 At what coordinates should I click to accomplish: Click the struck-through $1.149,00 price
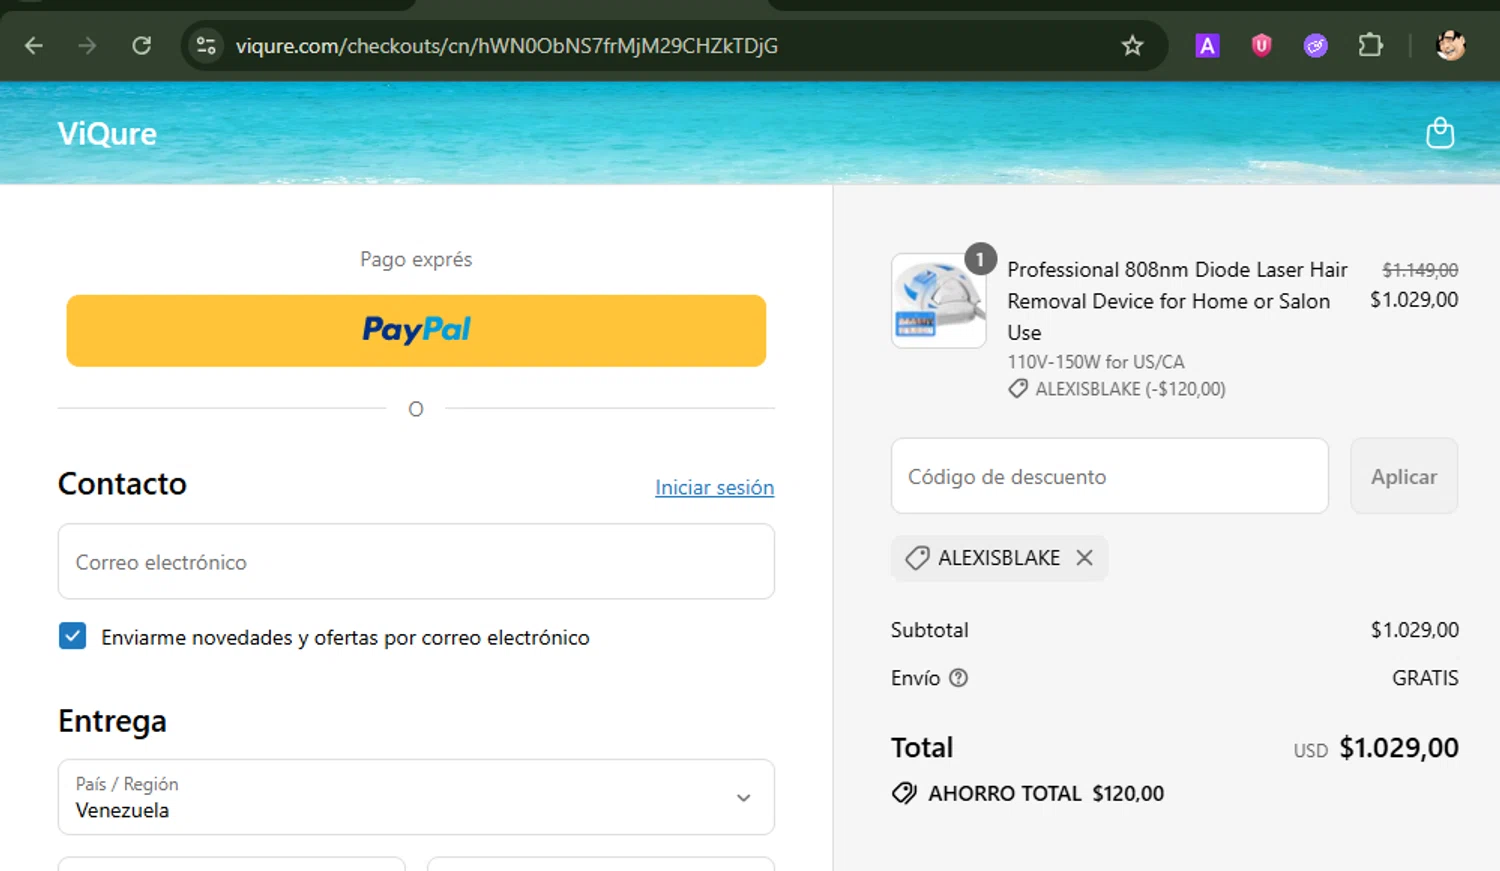1420,270
